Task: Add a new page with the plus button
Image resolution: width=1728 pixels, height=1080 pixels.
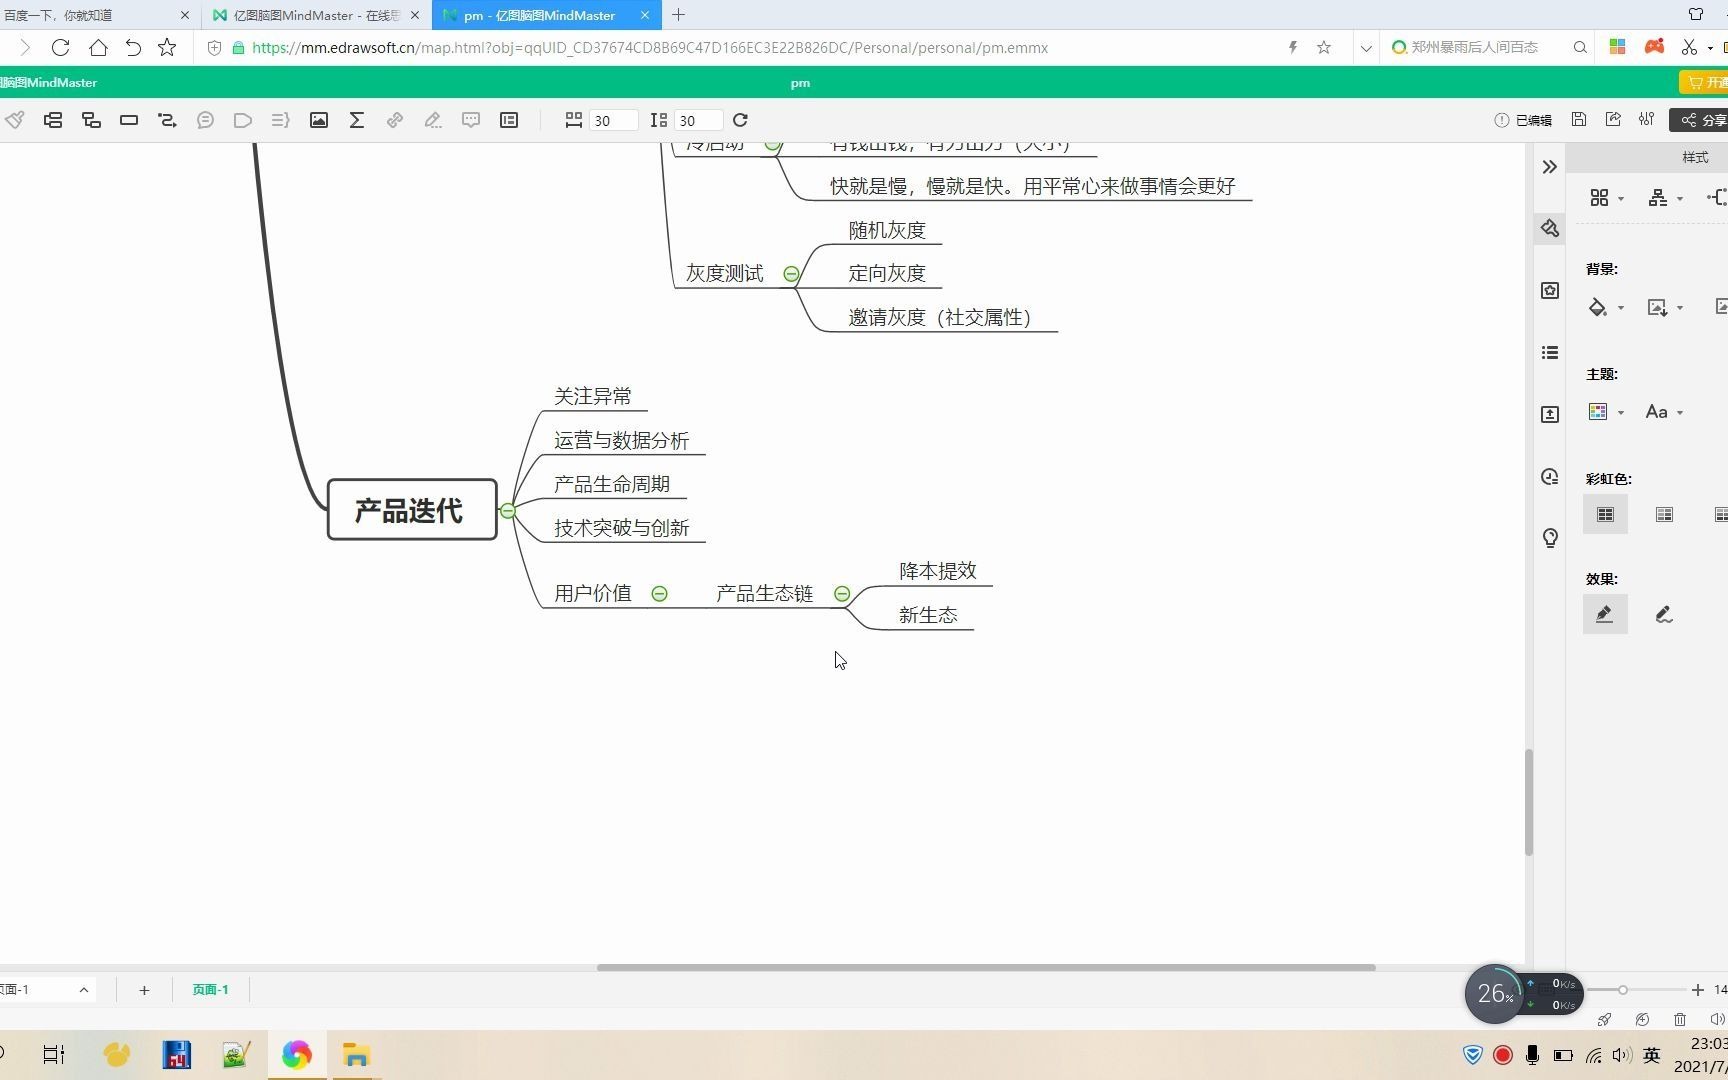Action: point(144,990)
